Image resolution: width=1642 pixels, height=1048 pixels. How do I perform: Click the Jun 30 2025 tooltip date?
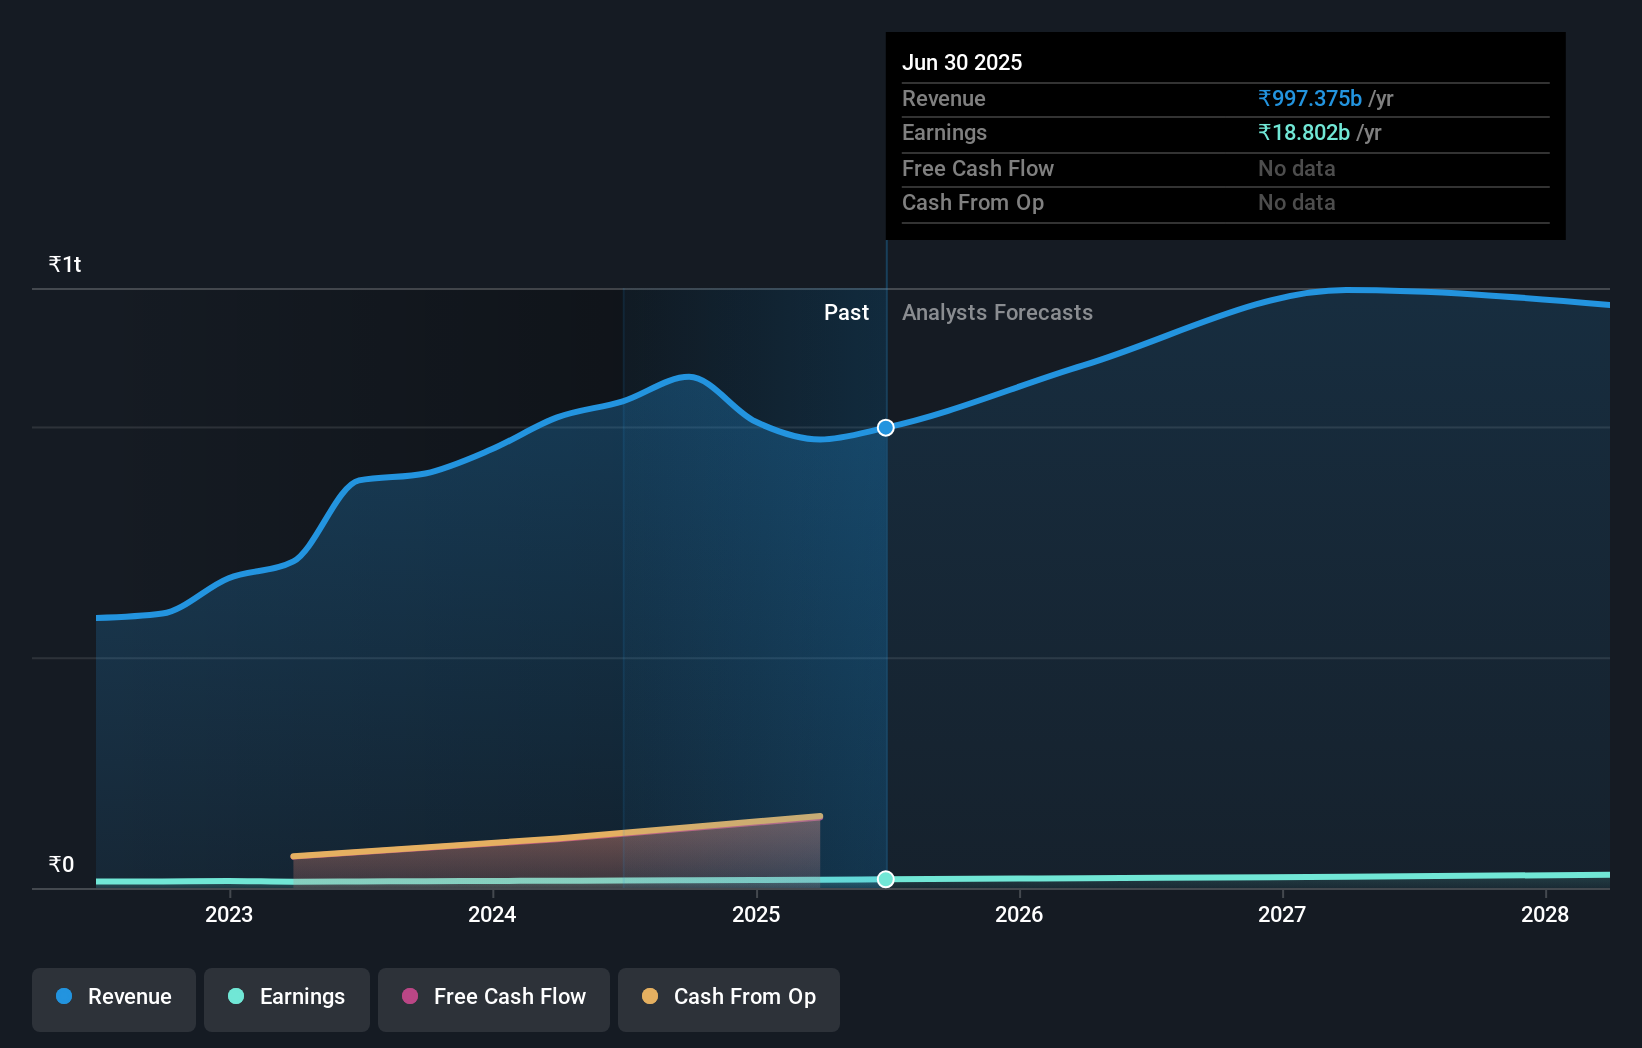point(962,62)
